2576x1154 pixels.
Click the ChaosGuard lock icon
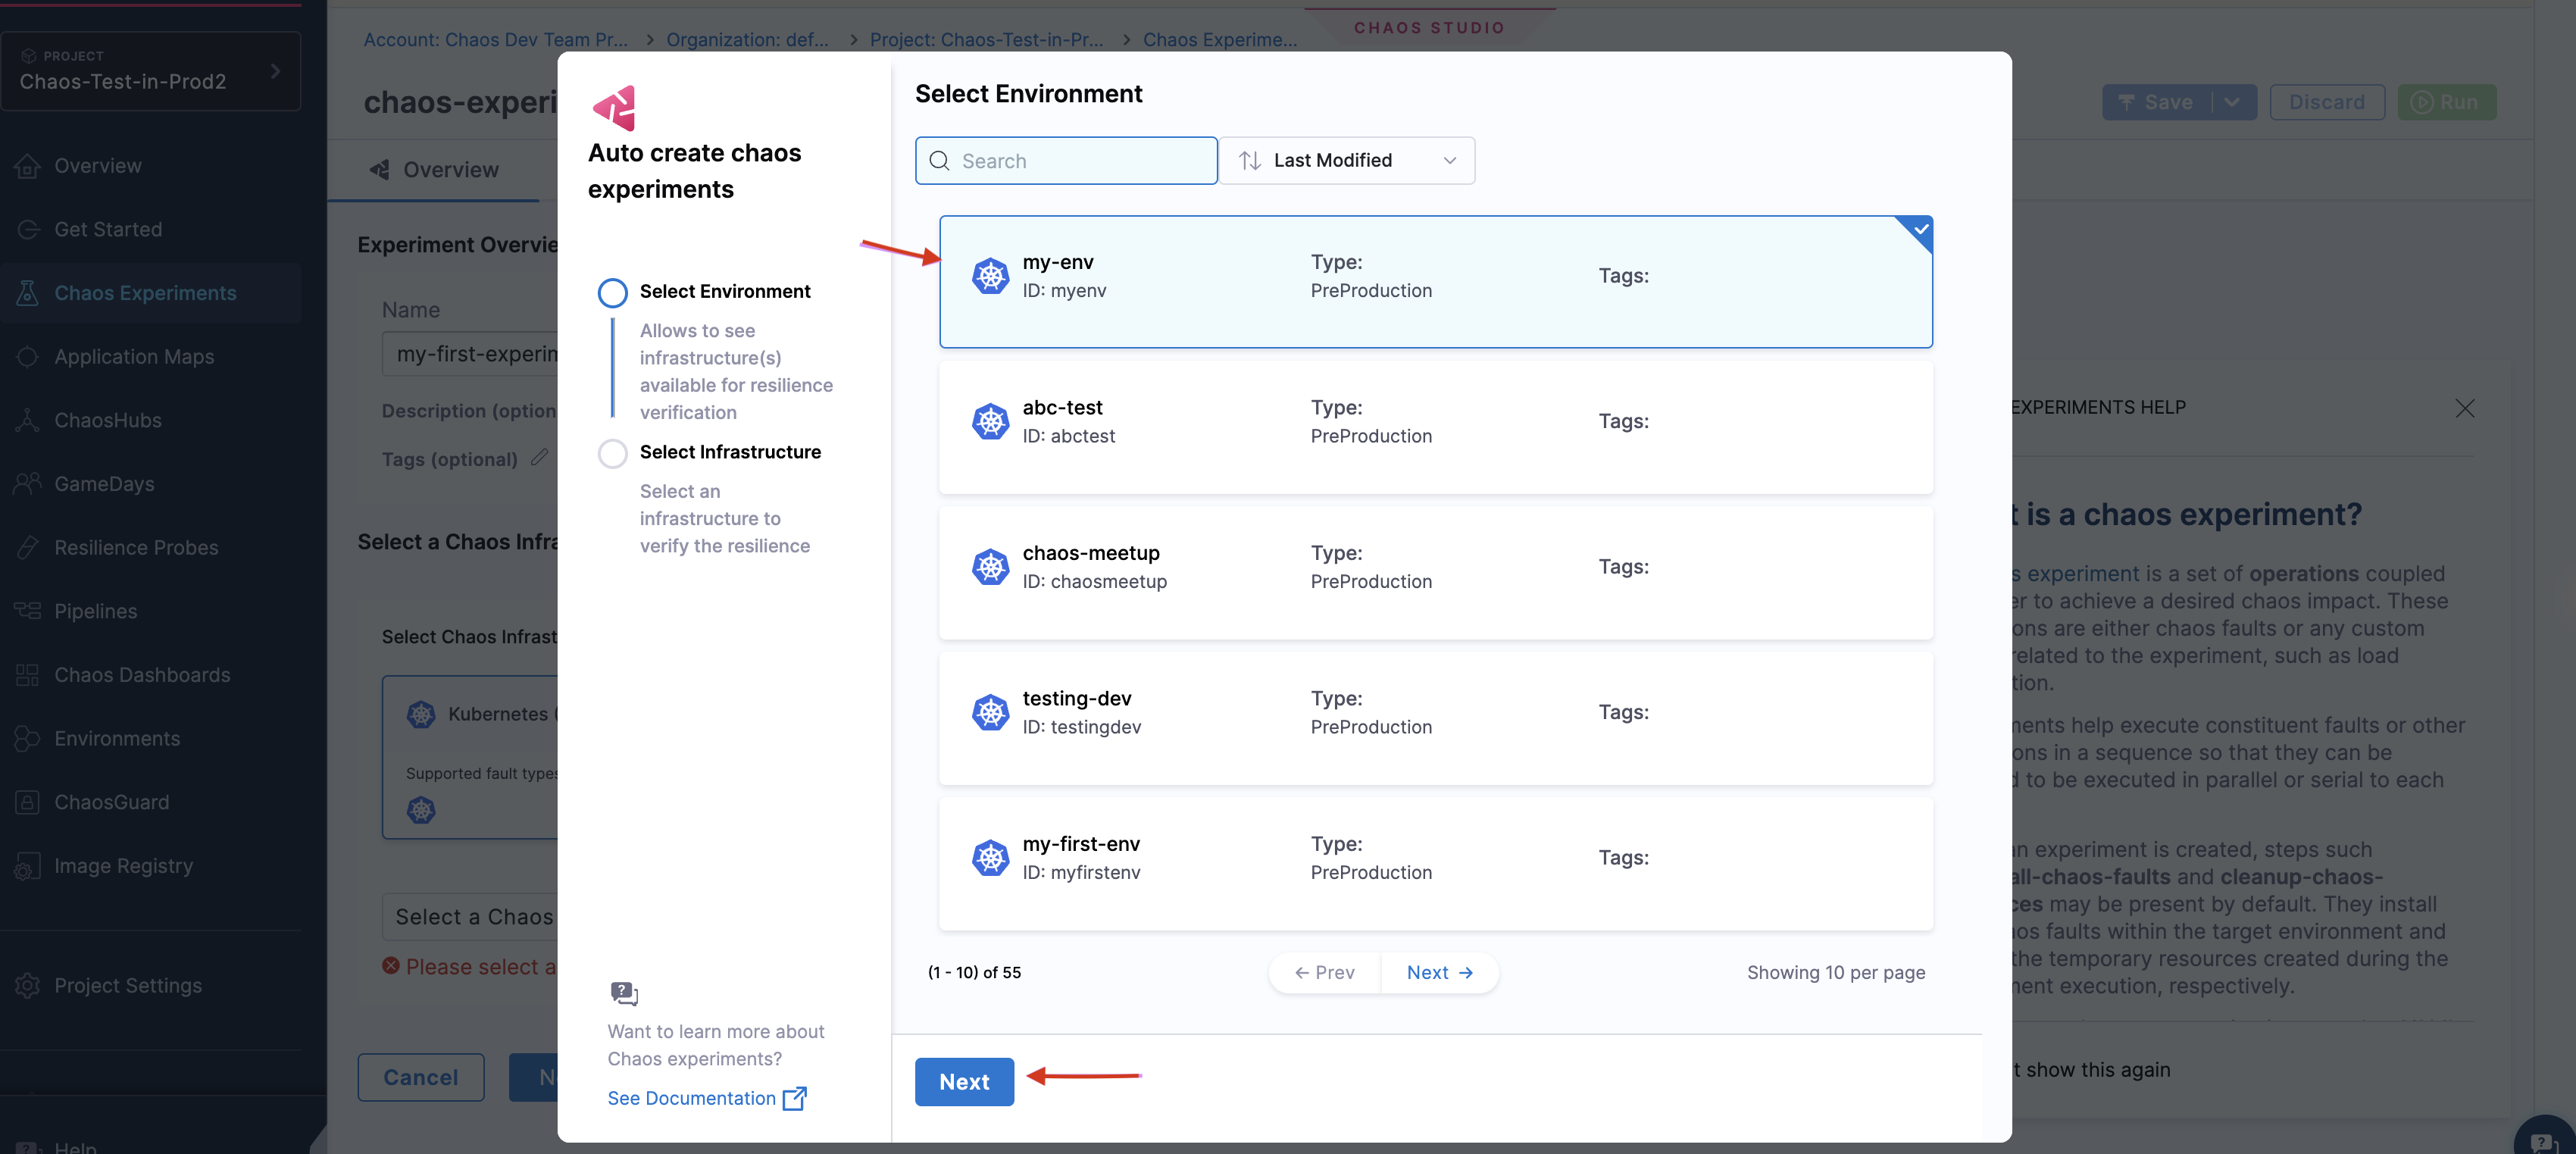28,802
